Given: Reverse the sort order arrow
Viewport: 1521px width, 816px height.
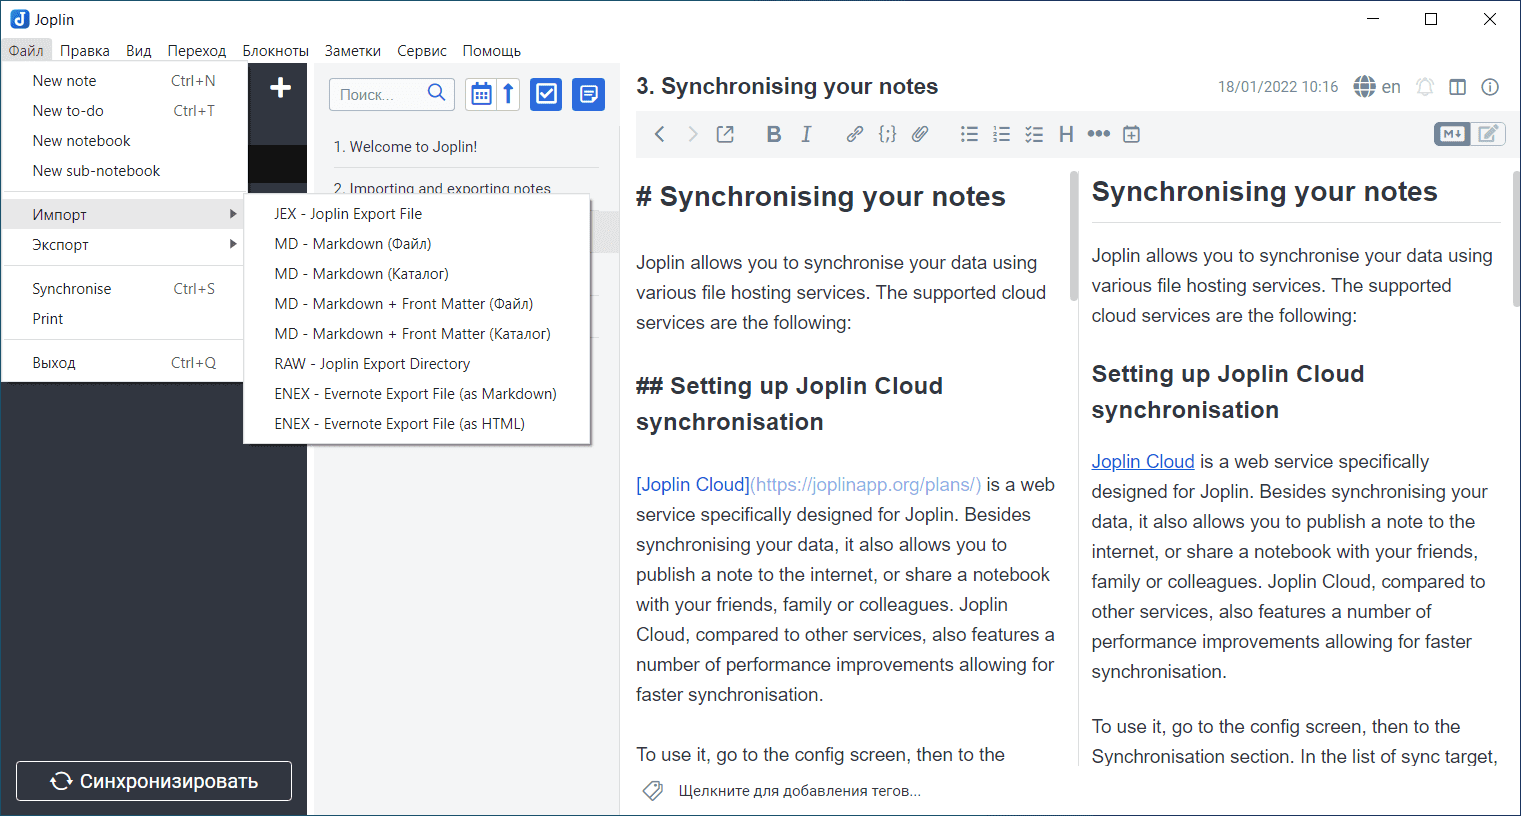Looking at the screenshot, I should [508, 94].
